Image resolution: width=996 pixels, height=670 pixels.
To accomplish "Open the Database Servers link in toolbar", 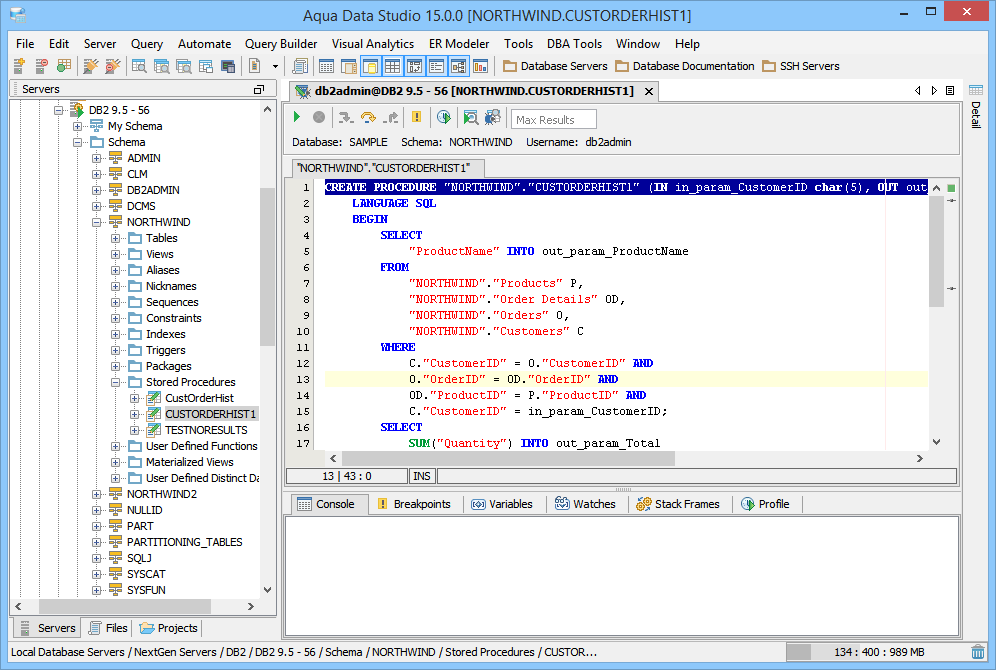I will [x=555, y=66].
